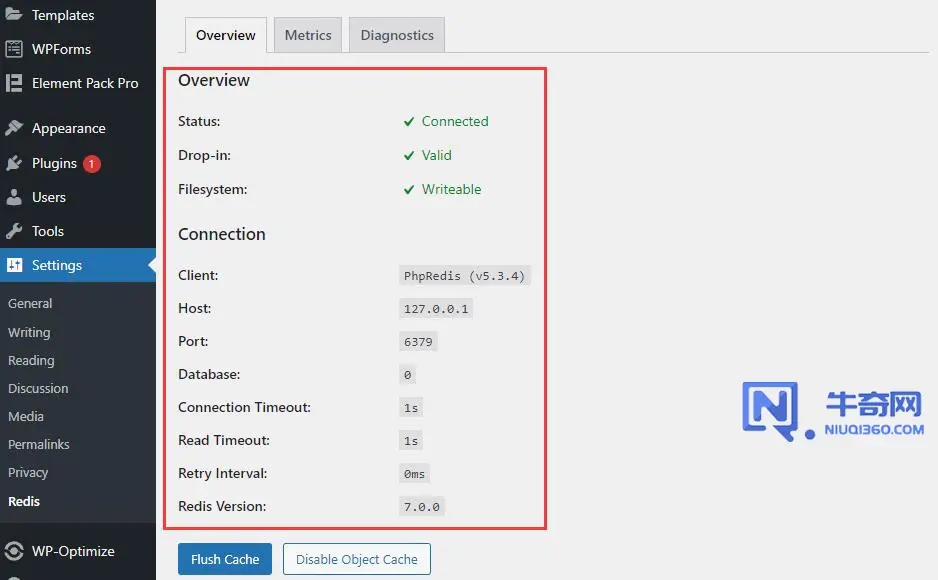Image resolution: width=938 pixels, height=580 pixels.
Task: Go to Permalinks settings submenu
Action: (38, 444)
